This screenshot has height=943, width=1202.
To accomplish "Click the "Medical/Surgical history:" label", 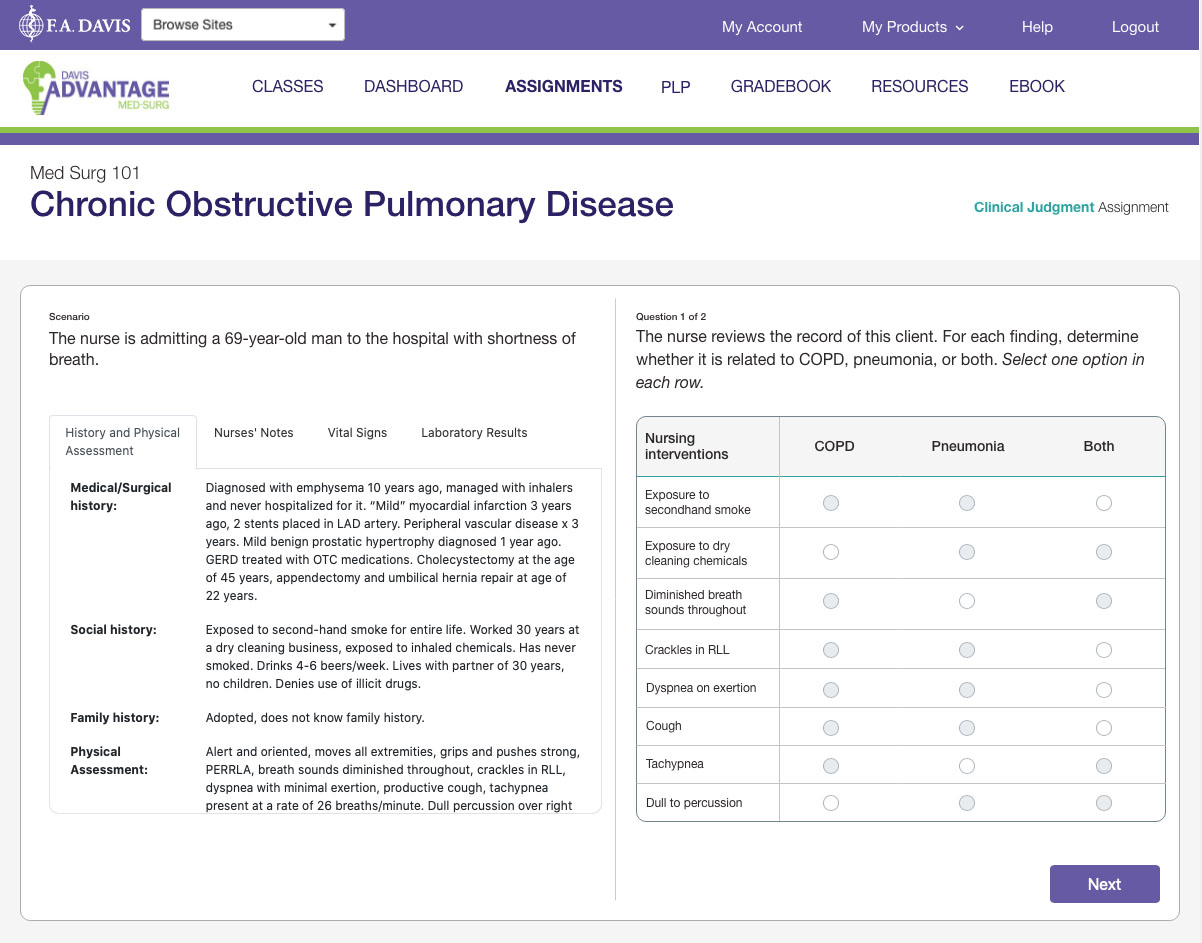I will (x=121, y=497).
